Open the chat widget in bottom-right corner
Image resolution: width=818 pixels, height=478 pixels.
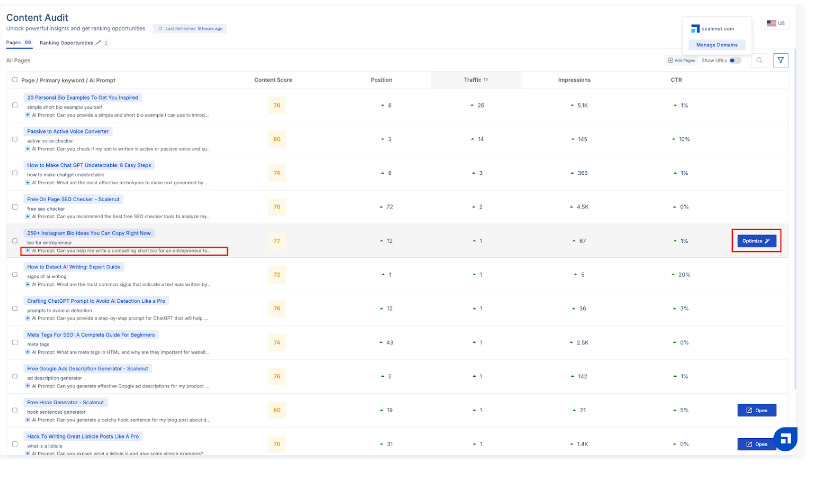tap(785, 440)
